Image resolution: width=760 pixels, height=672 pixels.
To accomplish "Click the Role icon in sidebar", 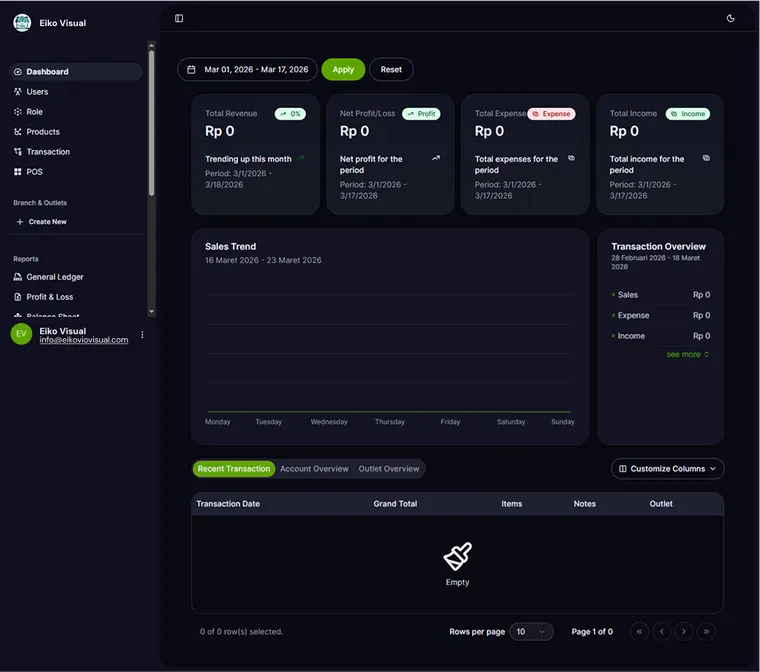I will click(18, 112).
